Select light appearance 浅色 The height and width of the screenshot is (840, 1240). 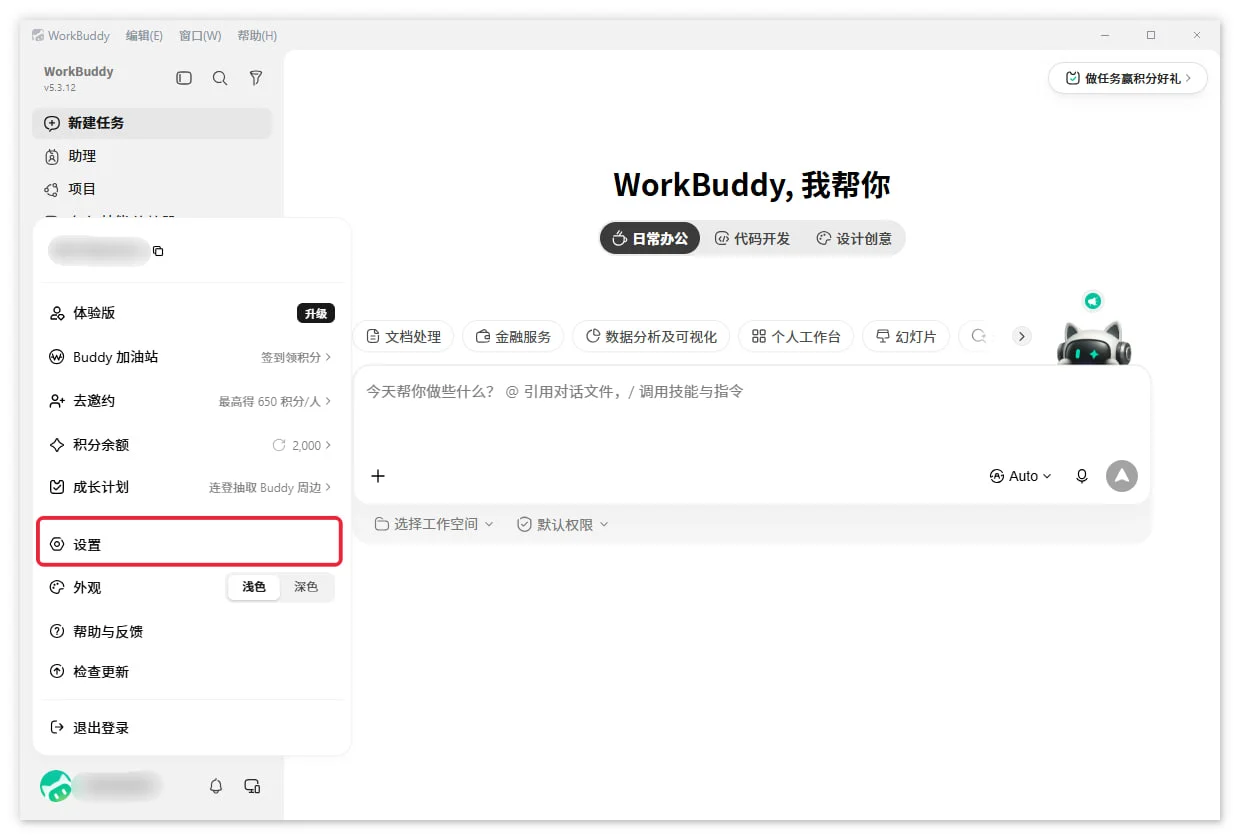coord(254,587)
